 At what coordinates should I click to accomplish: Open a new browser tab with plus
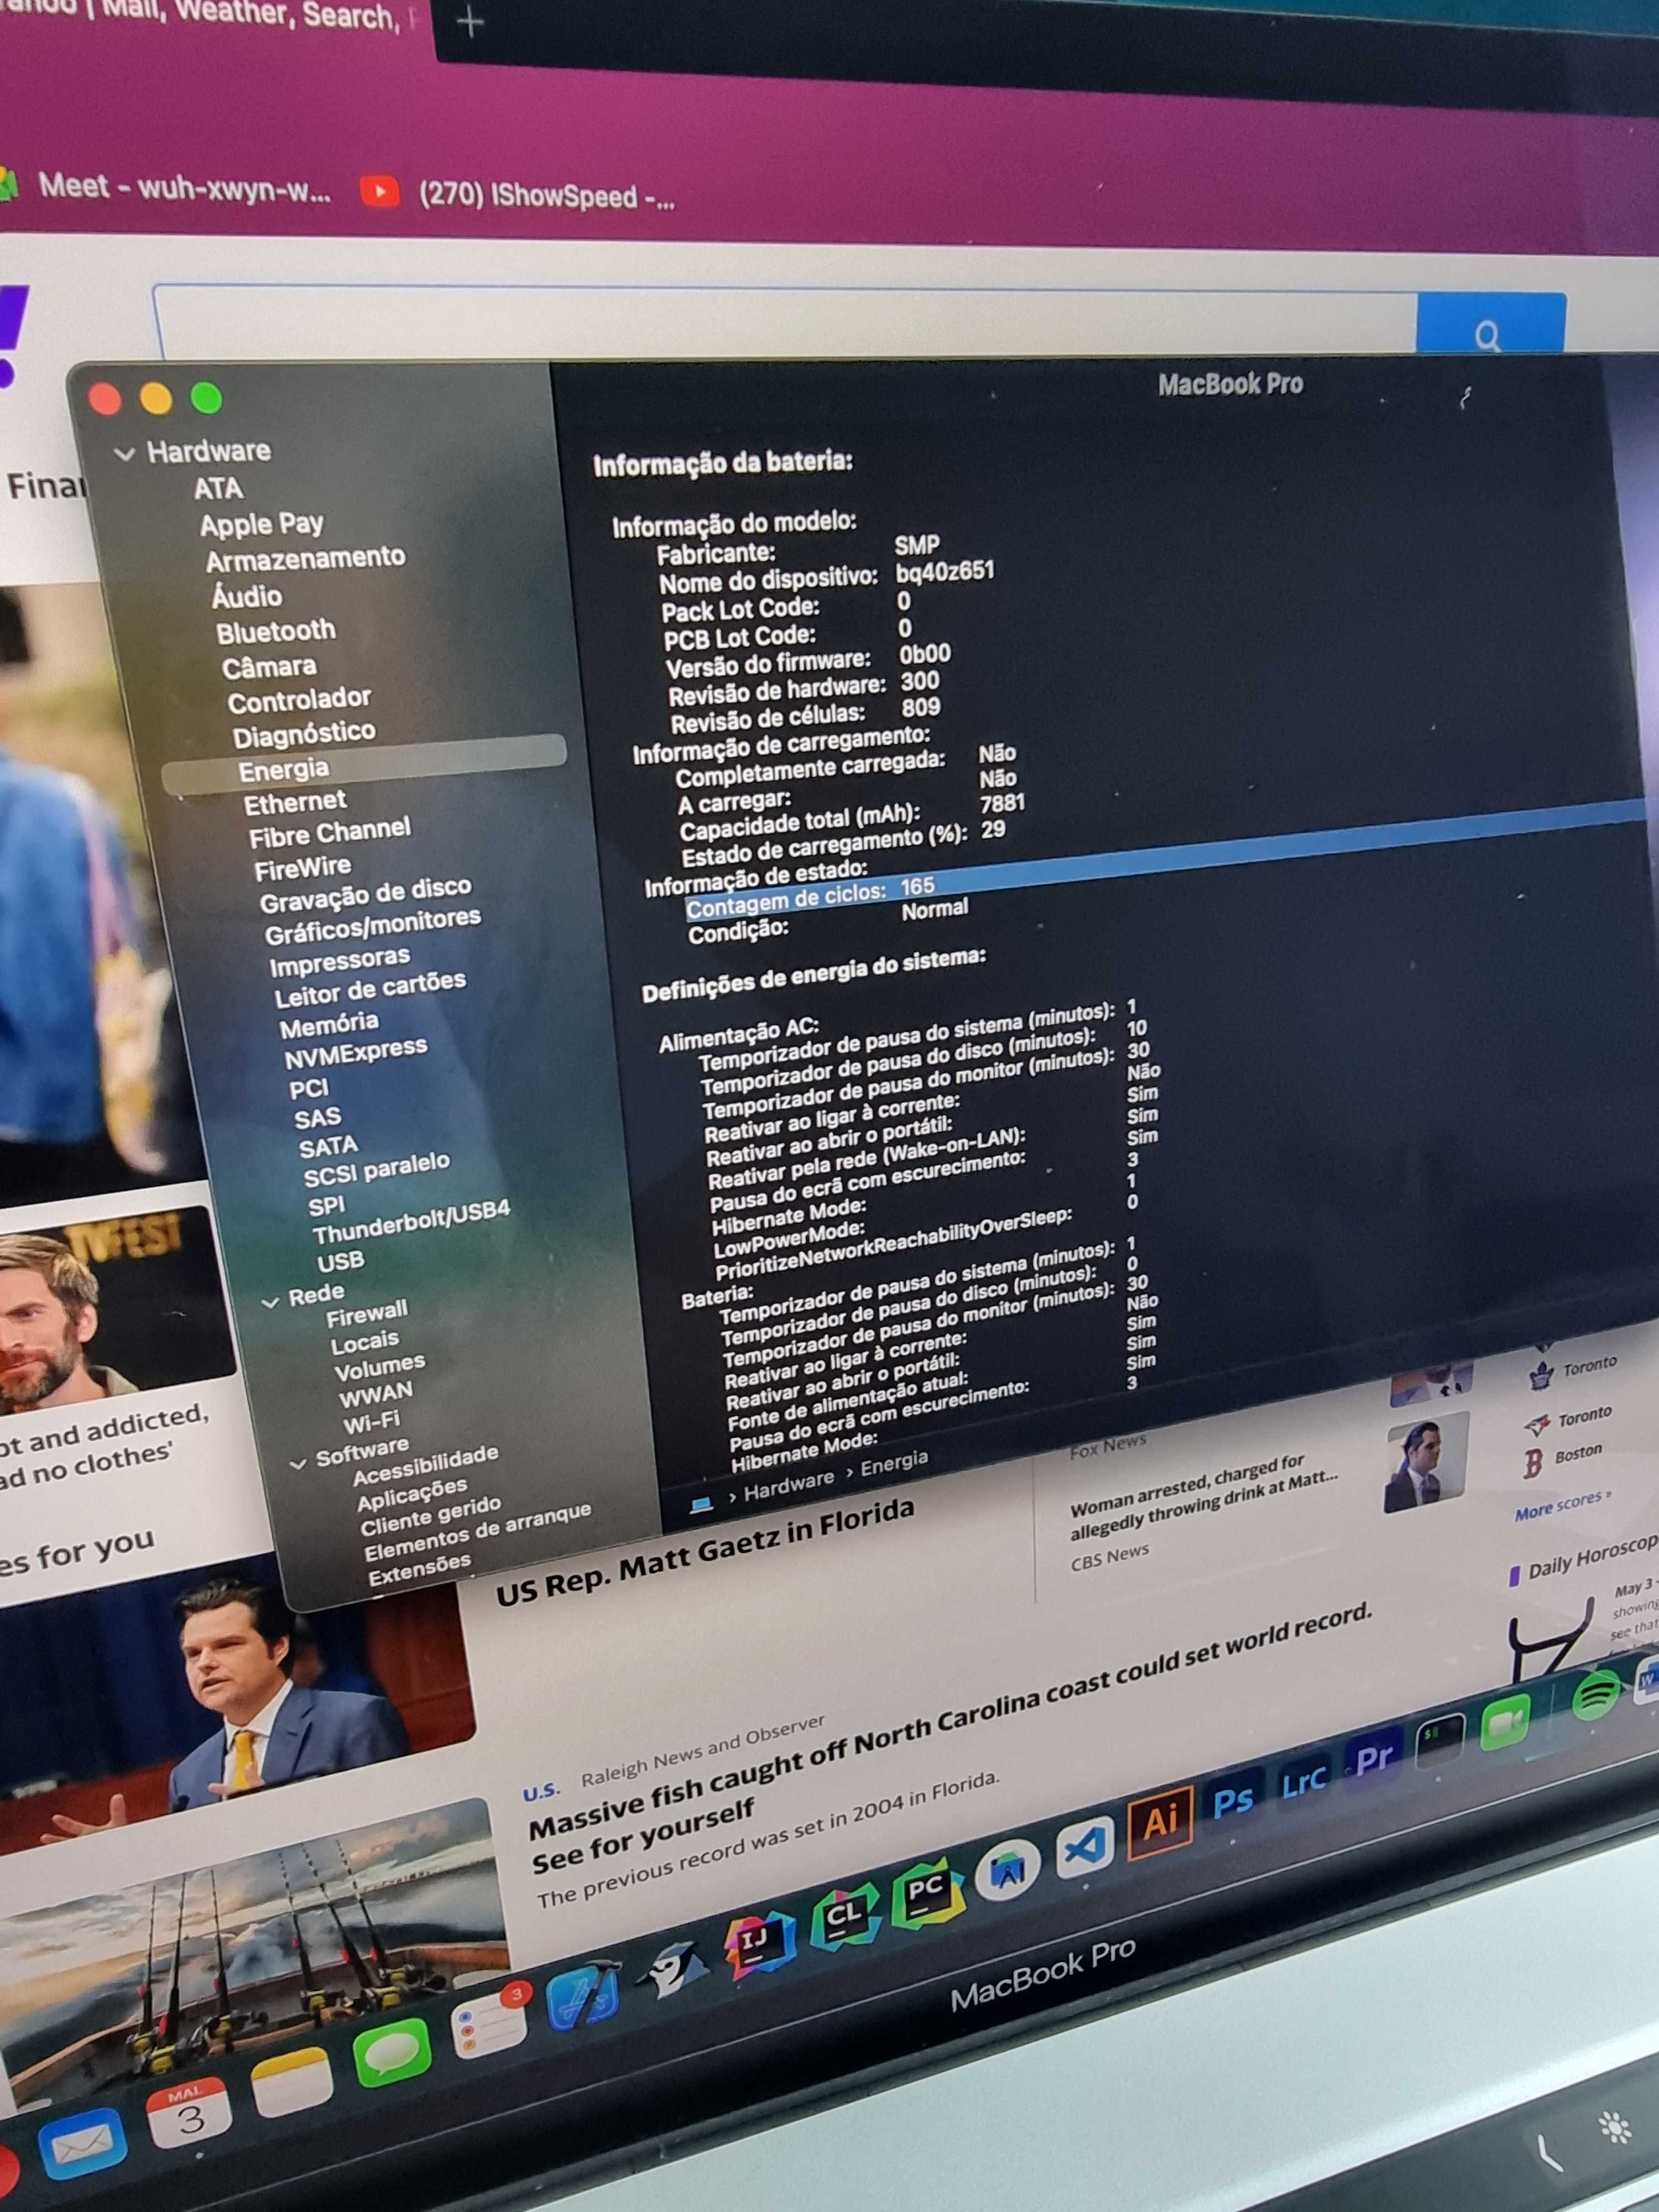[x=469, y=22]
